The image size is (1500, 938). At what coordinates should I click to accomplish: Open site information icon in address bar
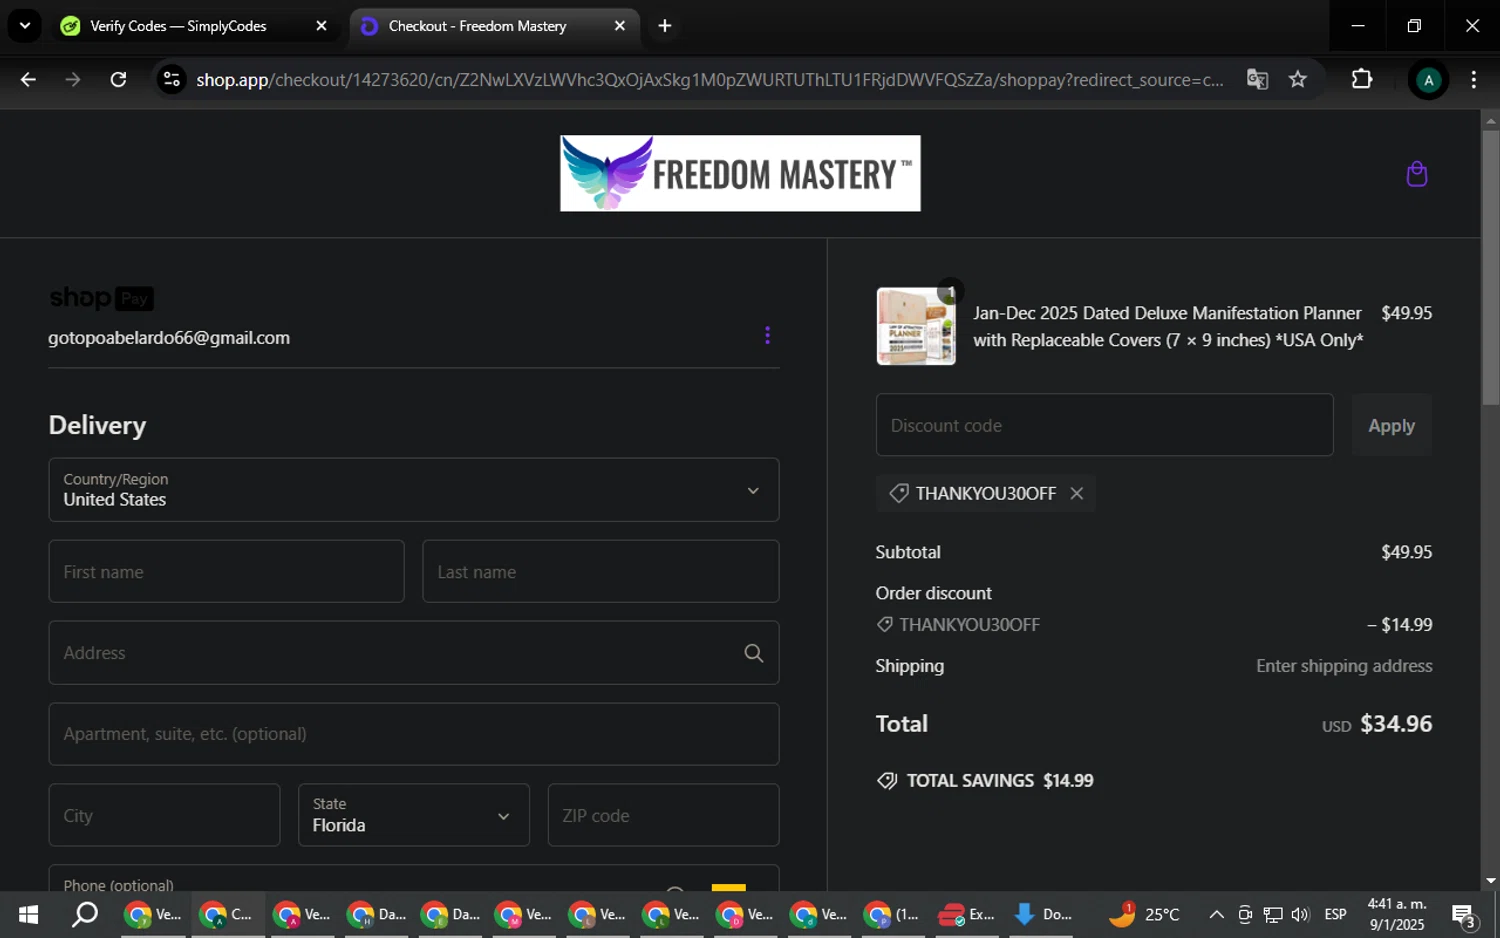point(172,80)
